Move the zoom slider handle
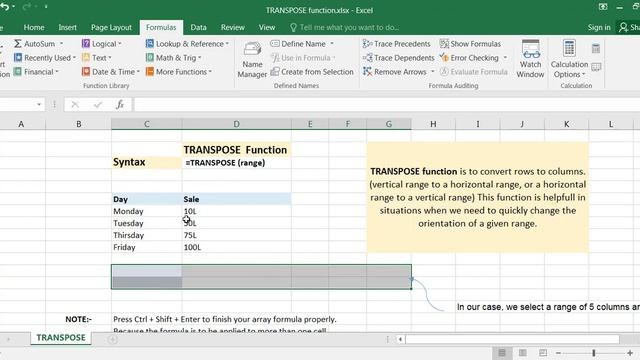The height and width of the screenshot is (360, 640). tap(594, 353)
